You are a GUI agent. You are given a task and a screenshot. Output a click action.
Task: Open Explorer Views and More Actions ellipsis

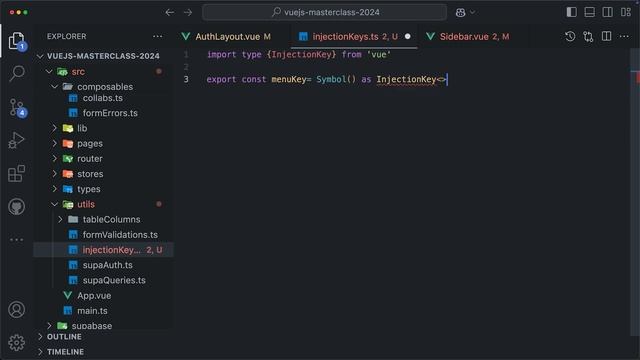(158, 36)
